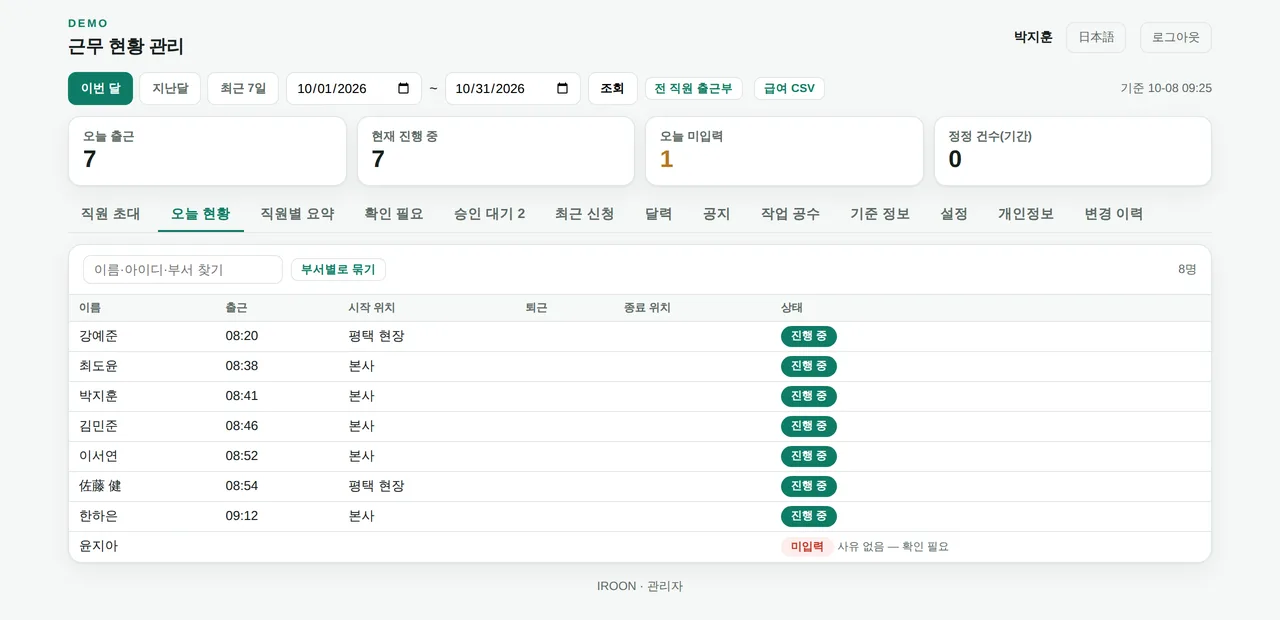Click the 종료 위치 column header
Viewport: 1280px width, 620px height.
(647, 308)
